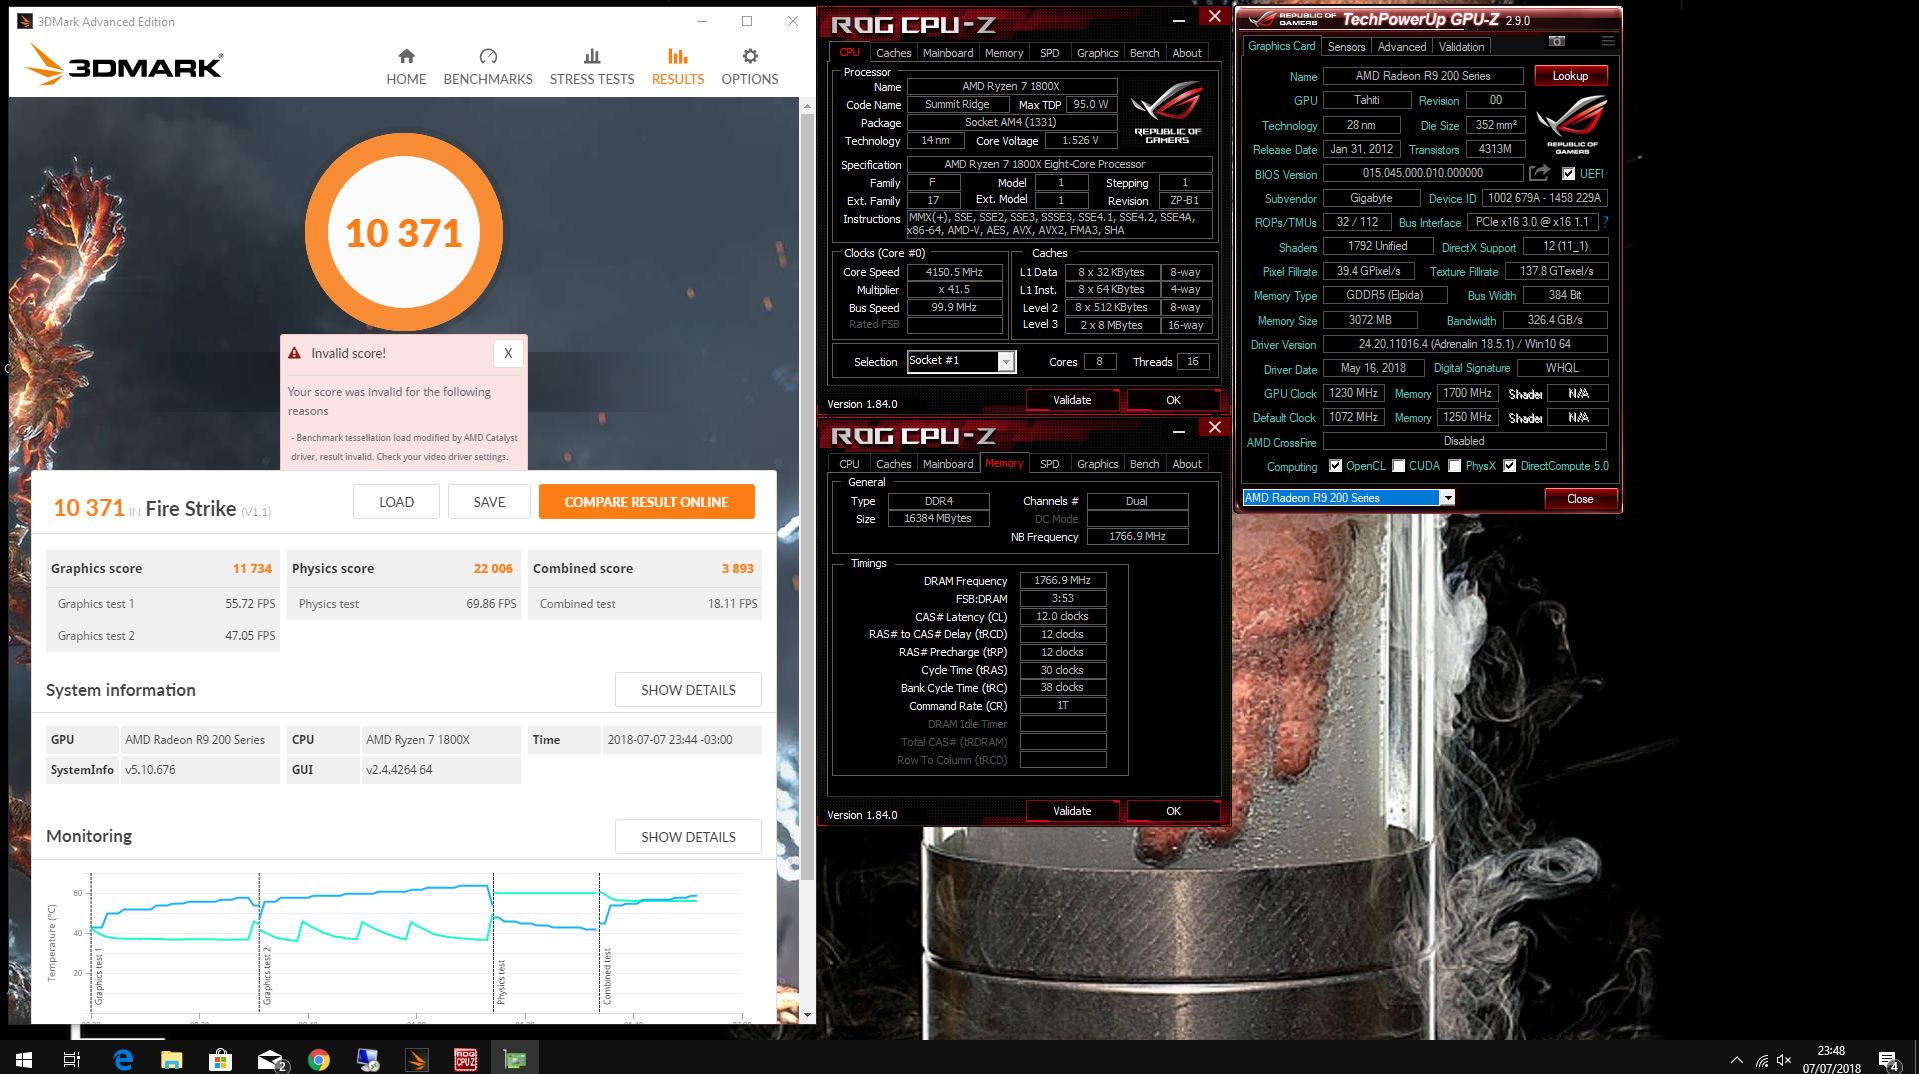Viewport: 1919px width, 1074px height.
Task: Click Save button in 3DMark
Action: coord(489,502)
